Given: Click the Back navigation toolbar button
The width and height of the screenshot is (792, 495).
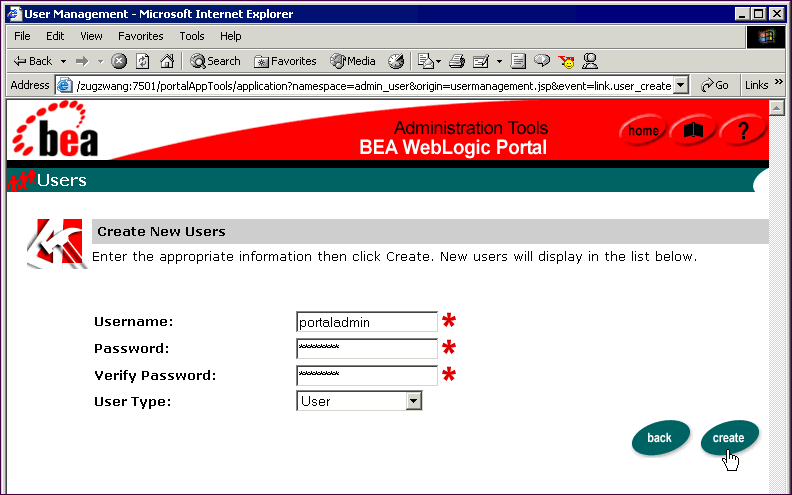Looking at the screenshot, I should (x=33, y=61).
